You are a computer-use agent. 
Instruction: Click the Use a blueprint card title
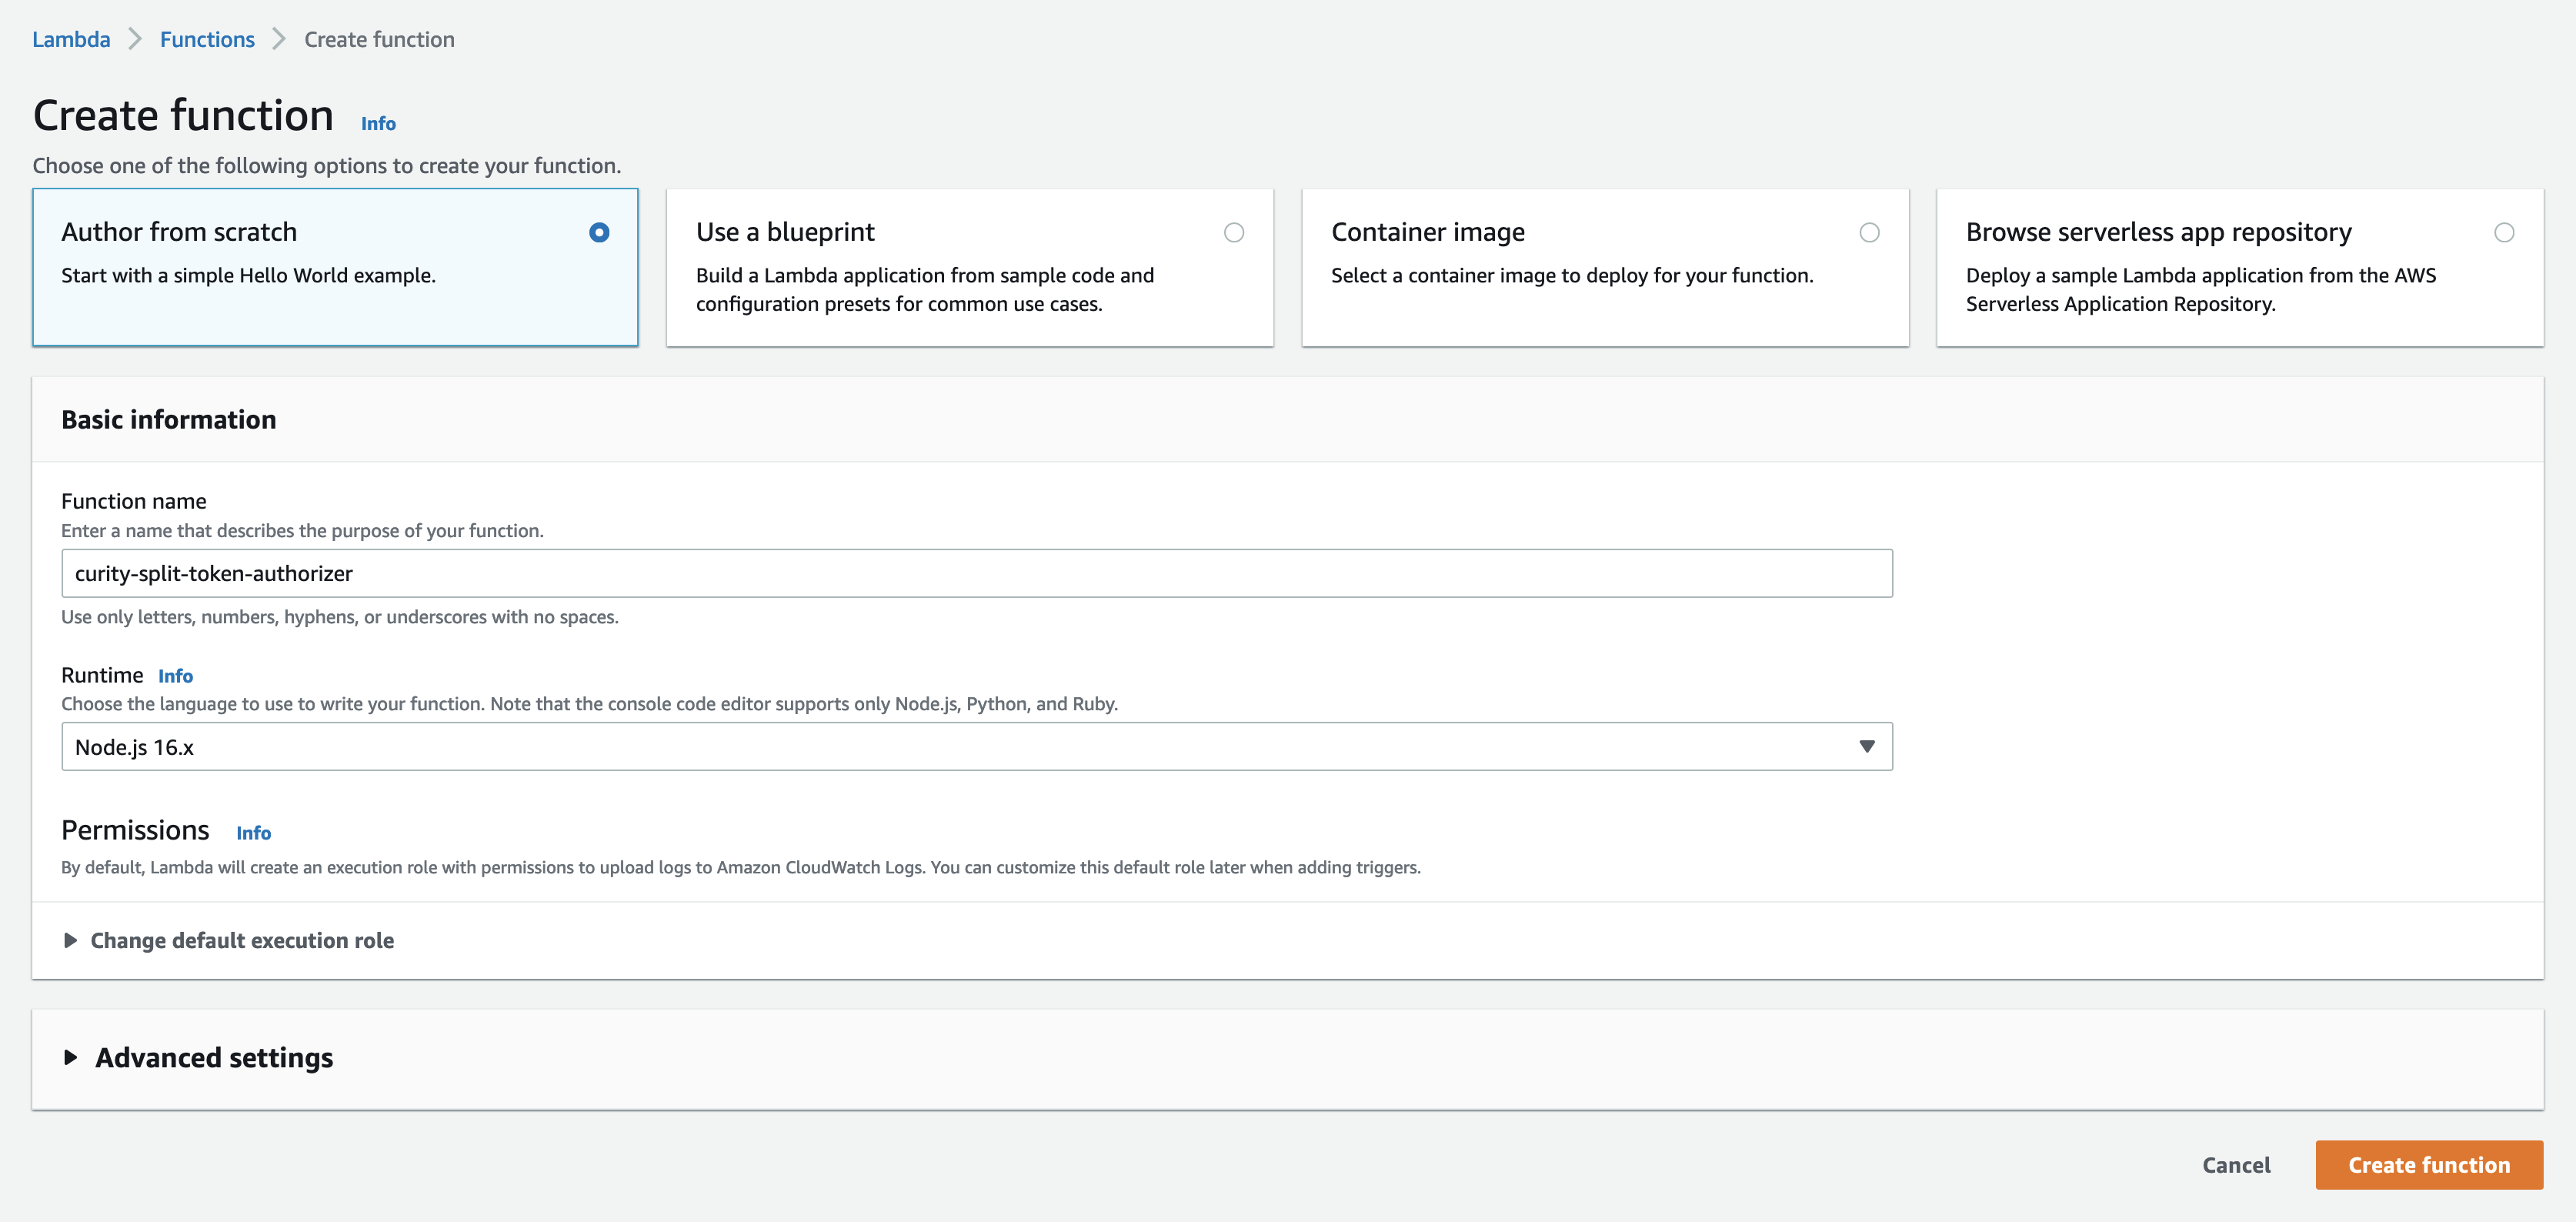point(785,232)
